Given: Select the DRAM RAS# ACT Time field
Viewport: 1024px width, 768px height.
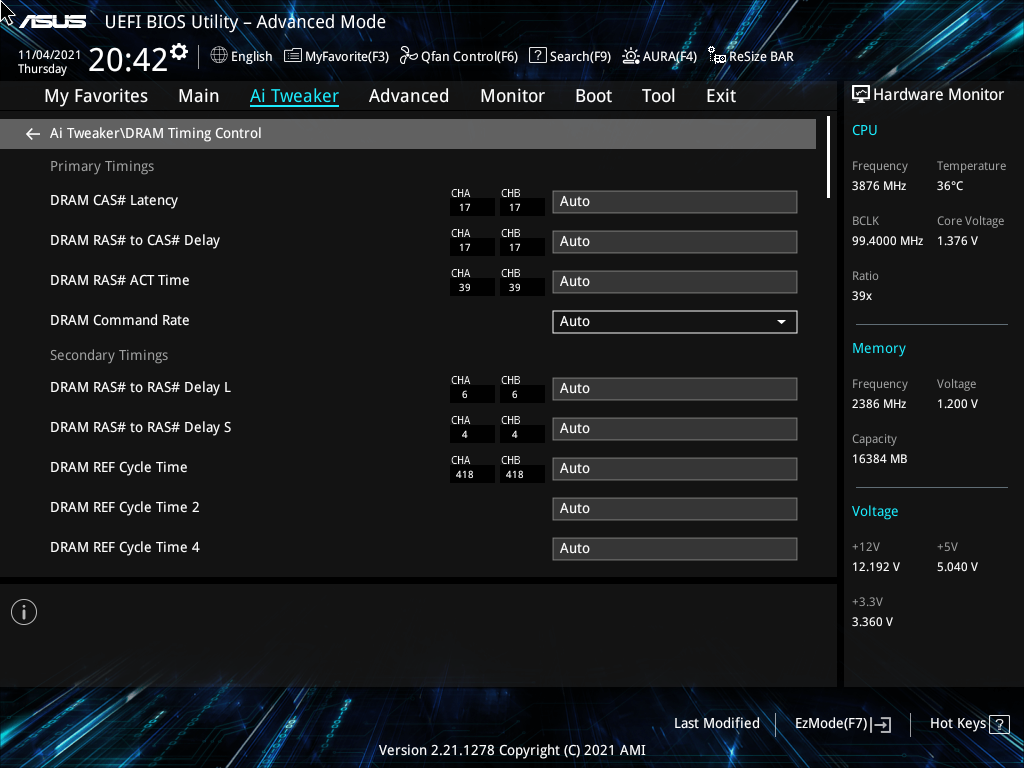Looking at the screenshot, I should point(675,281).
